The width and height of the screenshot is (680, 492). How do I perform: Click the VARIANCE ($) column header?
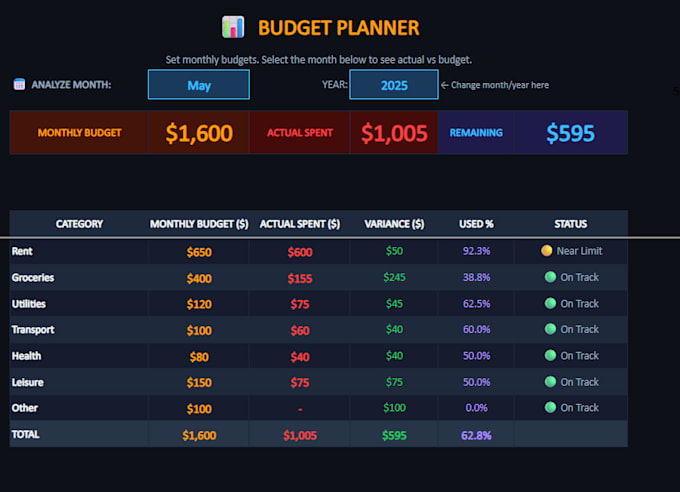[394, 224]
